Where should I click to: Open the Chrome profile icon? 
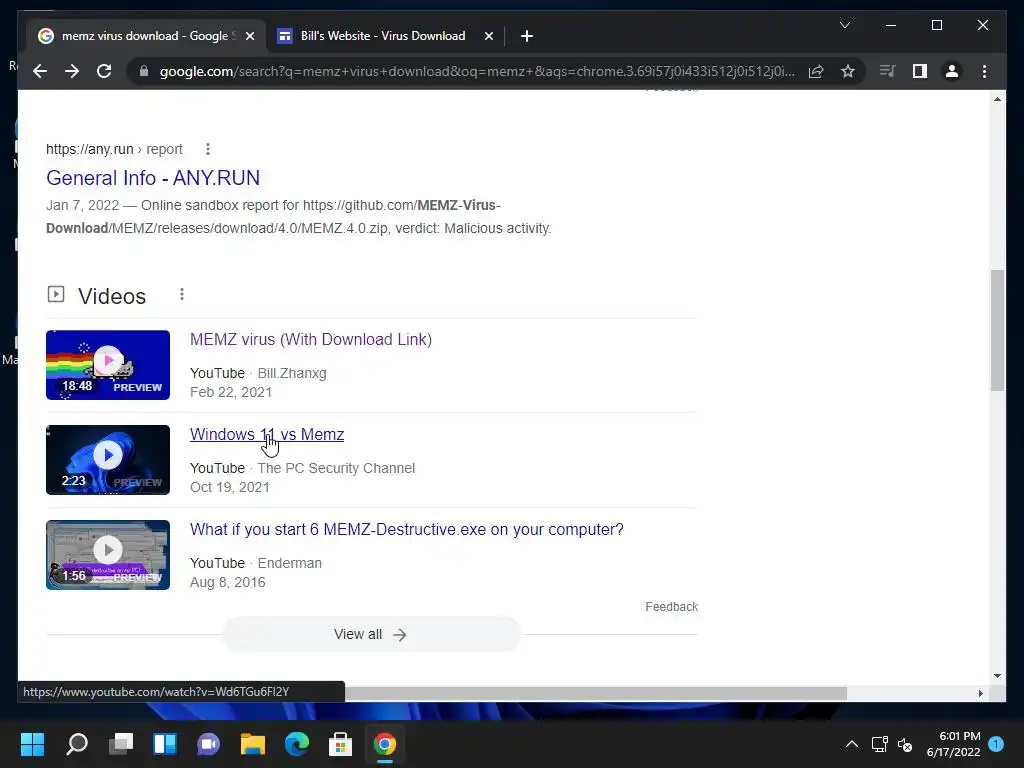tap(952, 71)
